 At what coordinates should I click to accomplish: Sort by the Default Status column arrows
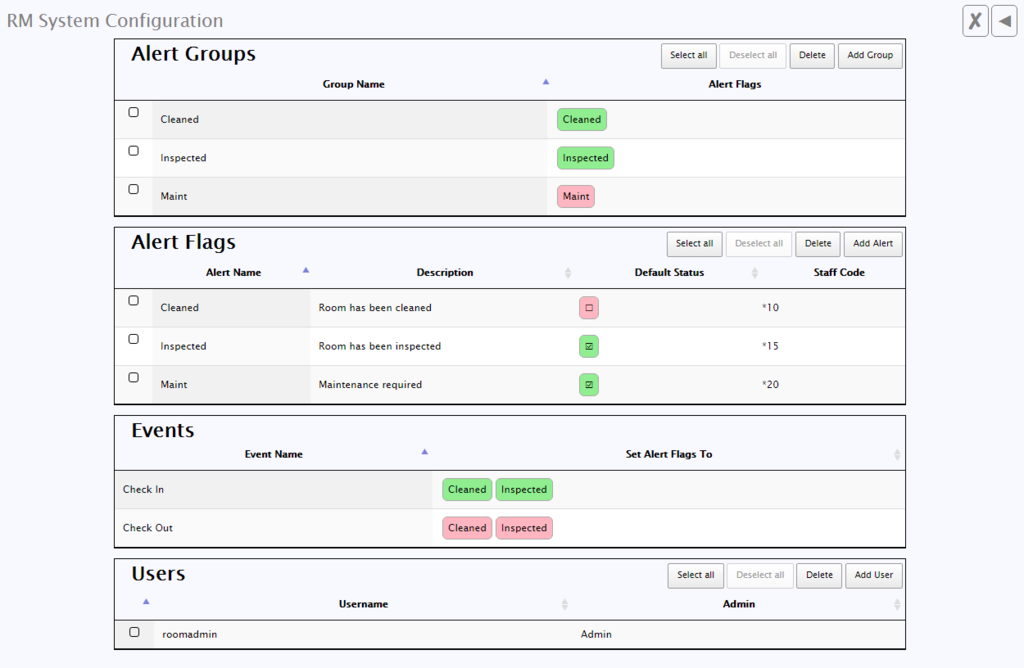tap(755, 273)
